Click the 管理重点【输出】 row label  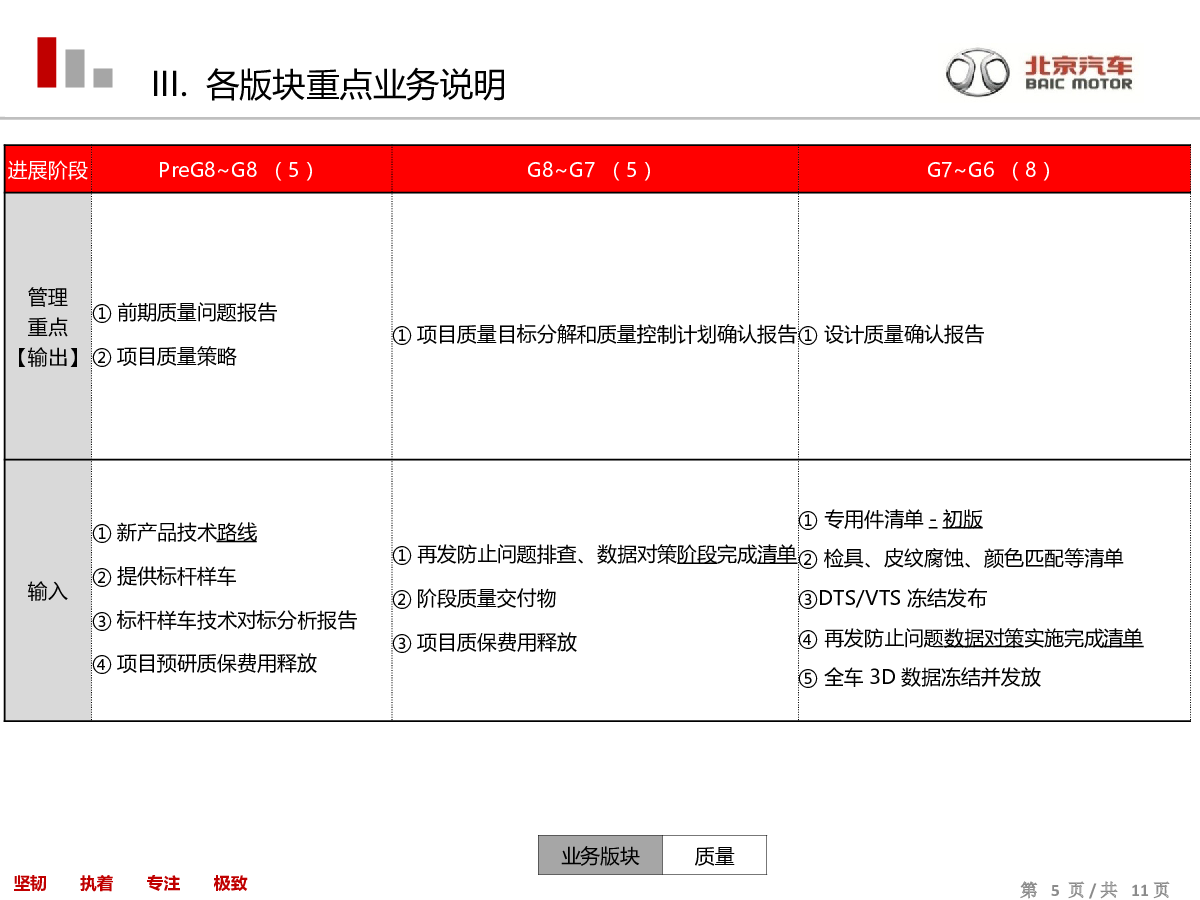pos(48,327)
